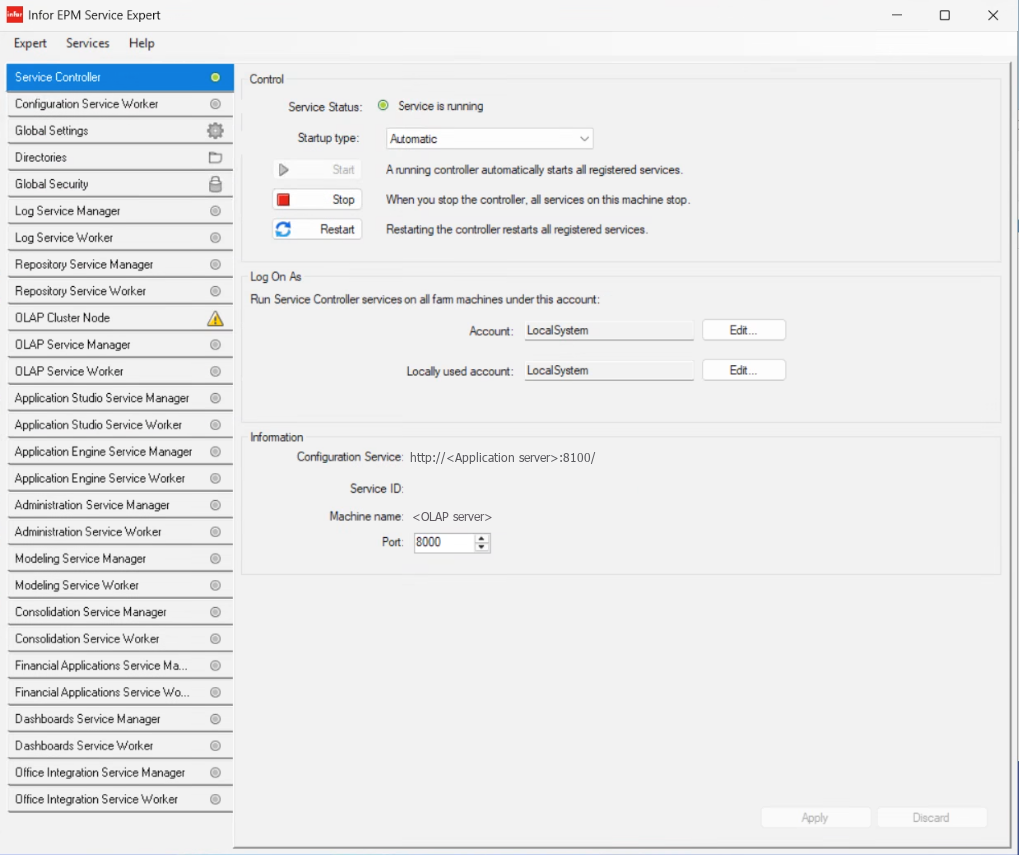Image resolution: width=1019 pixels, height=855 pixels.
Task: Restart the service controller
Action: [317, 229]
